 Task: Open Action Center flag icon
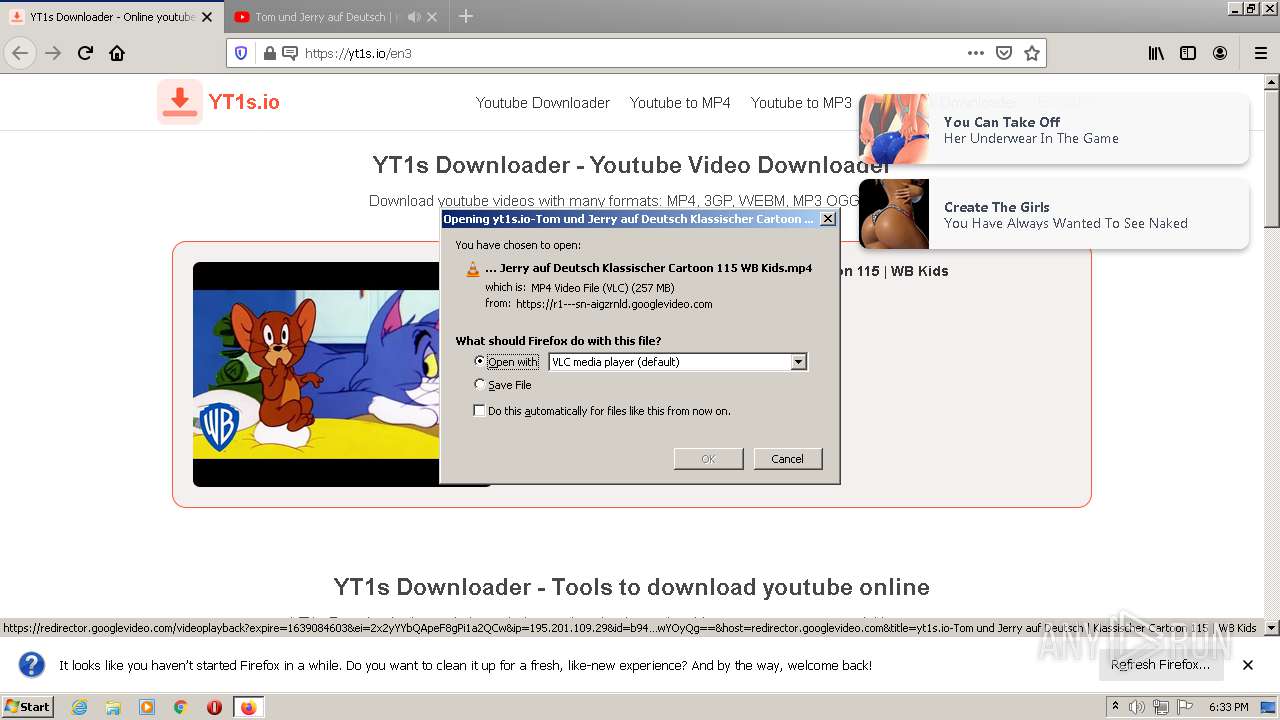tap(1185, 707)
